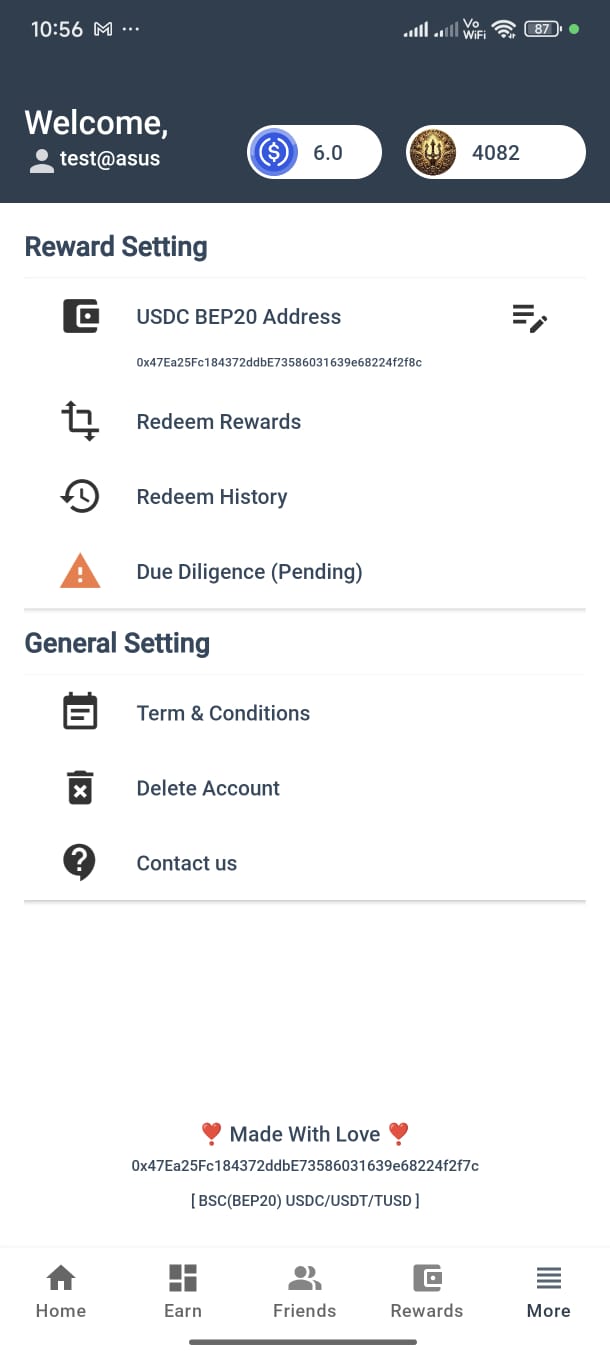Tap the trident token balance icon

coord(433,153)
